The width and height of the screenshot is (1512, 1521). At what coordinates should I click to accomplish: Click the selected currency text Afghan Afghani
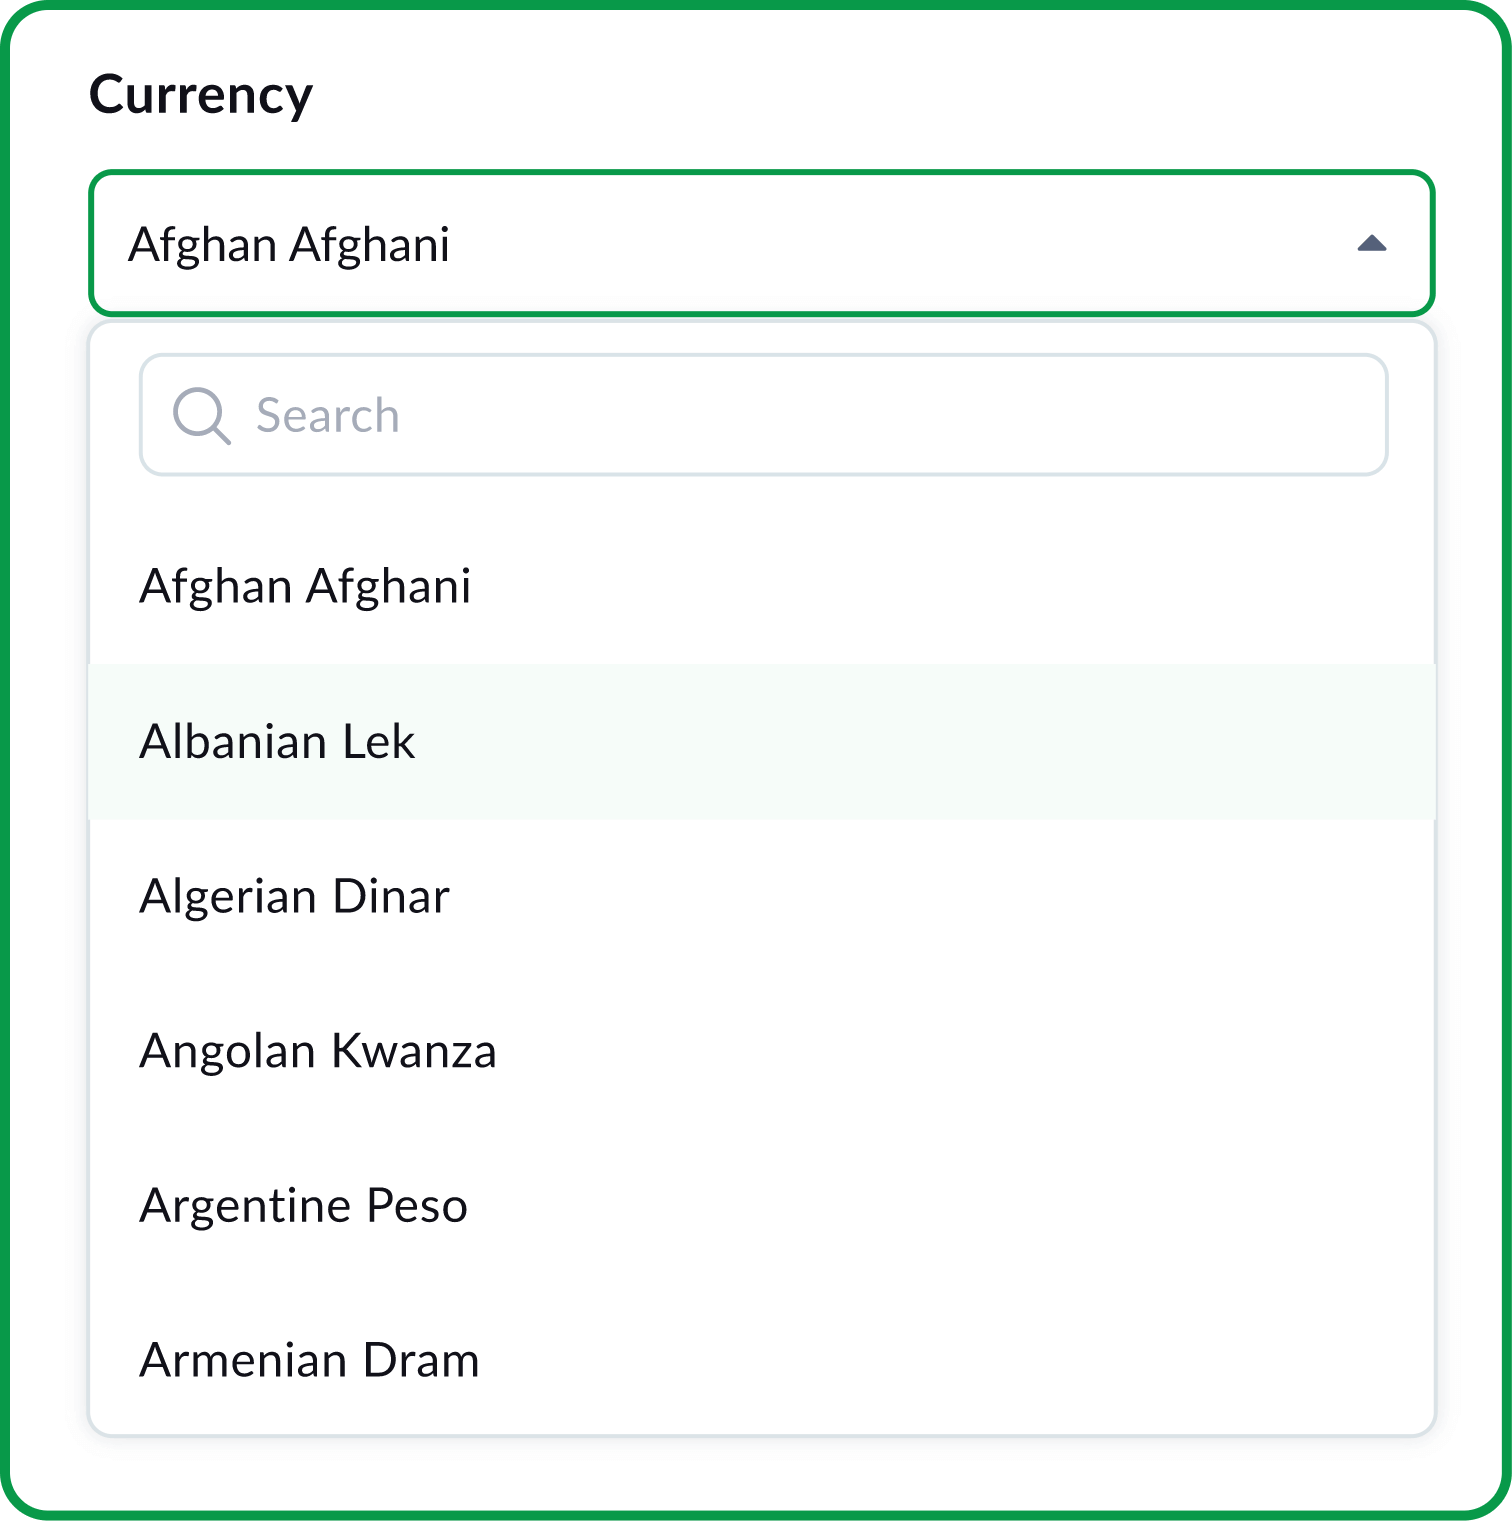pos(290,243)
